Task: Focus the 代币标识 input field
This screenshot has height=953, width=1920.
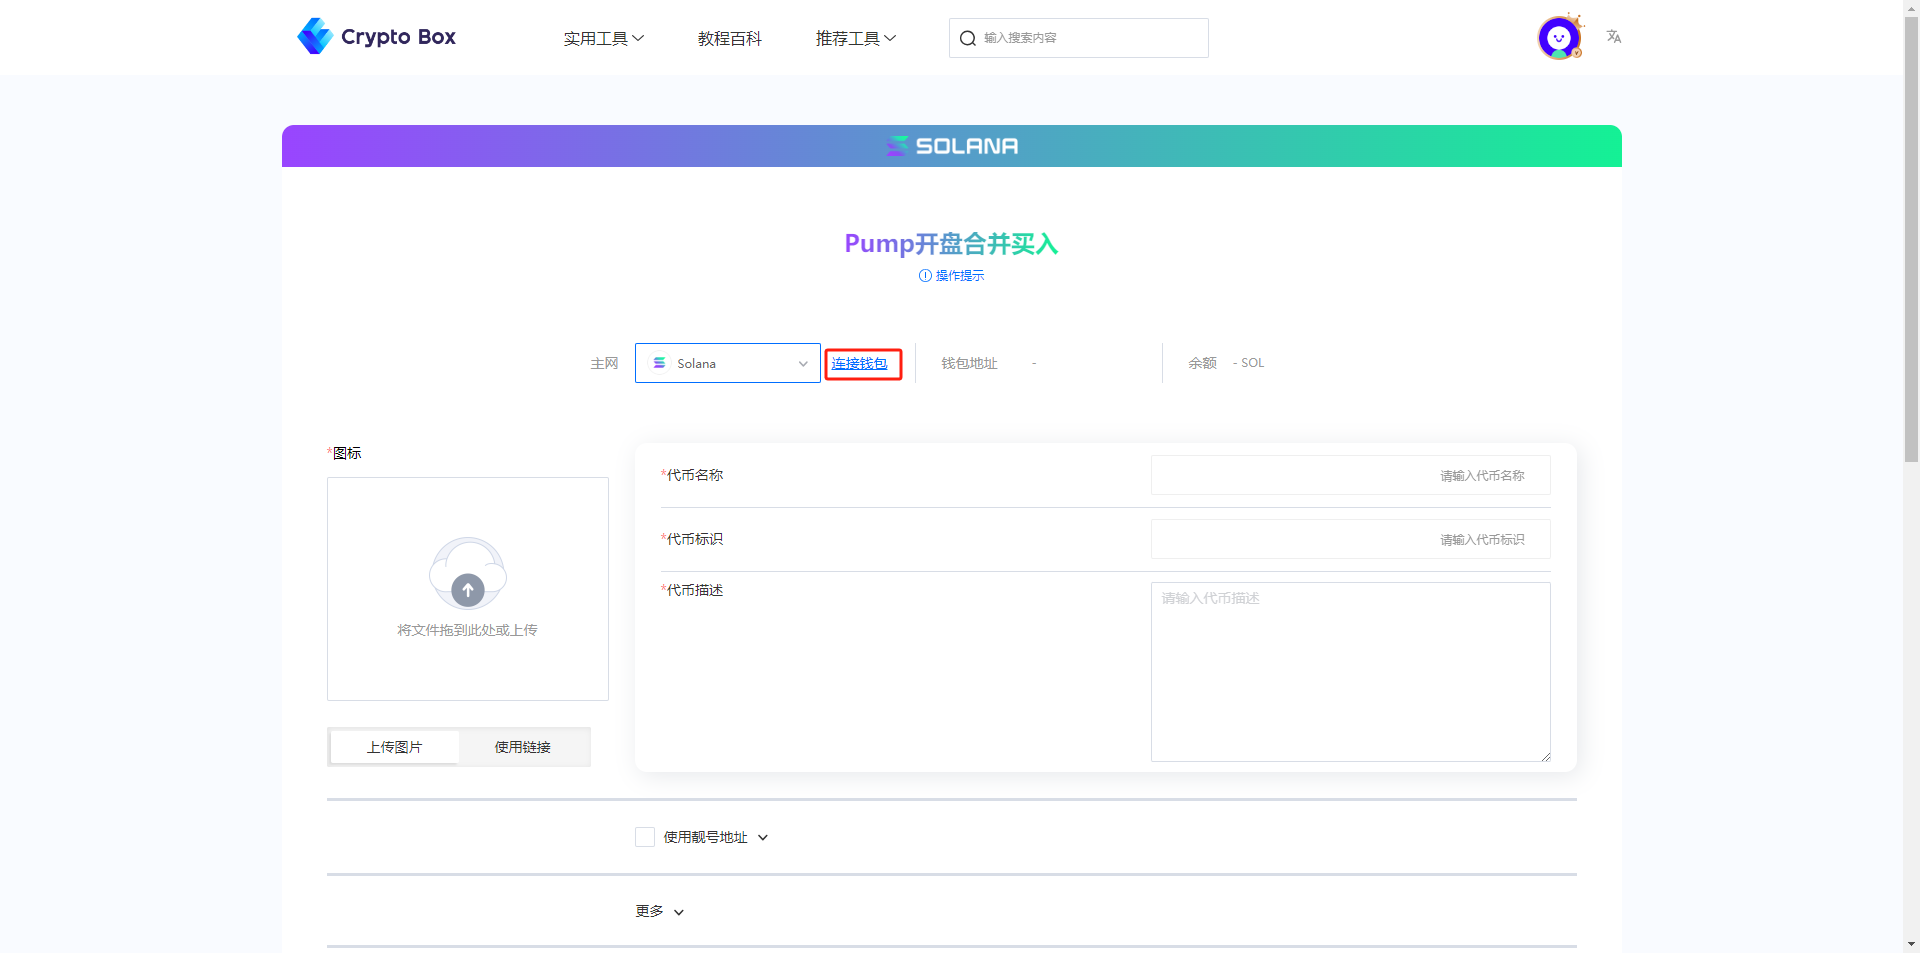Action: click(x=1350, y=539)
